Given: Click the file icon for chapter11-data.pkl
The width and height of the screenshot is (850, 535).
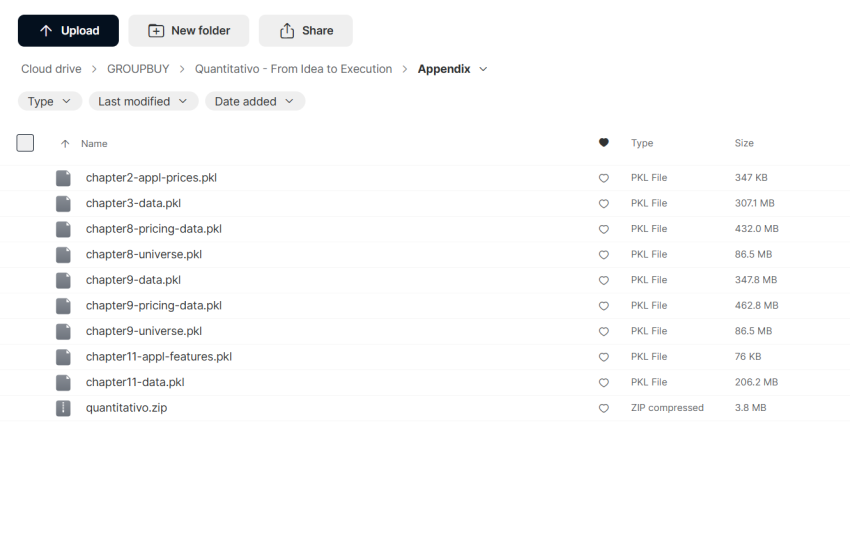Looking at the screenshot, I should coord(63,382).
